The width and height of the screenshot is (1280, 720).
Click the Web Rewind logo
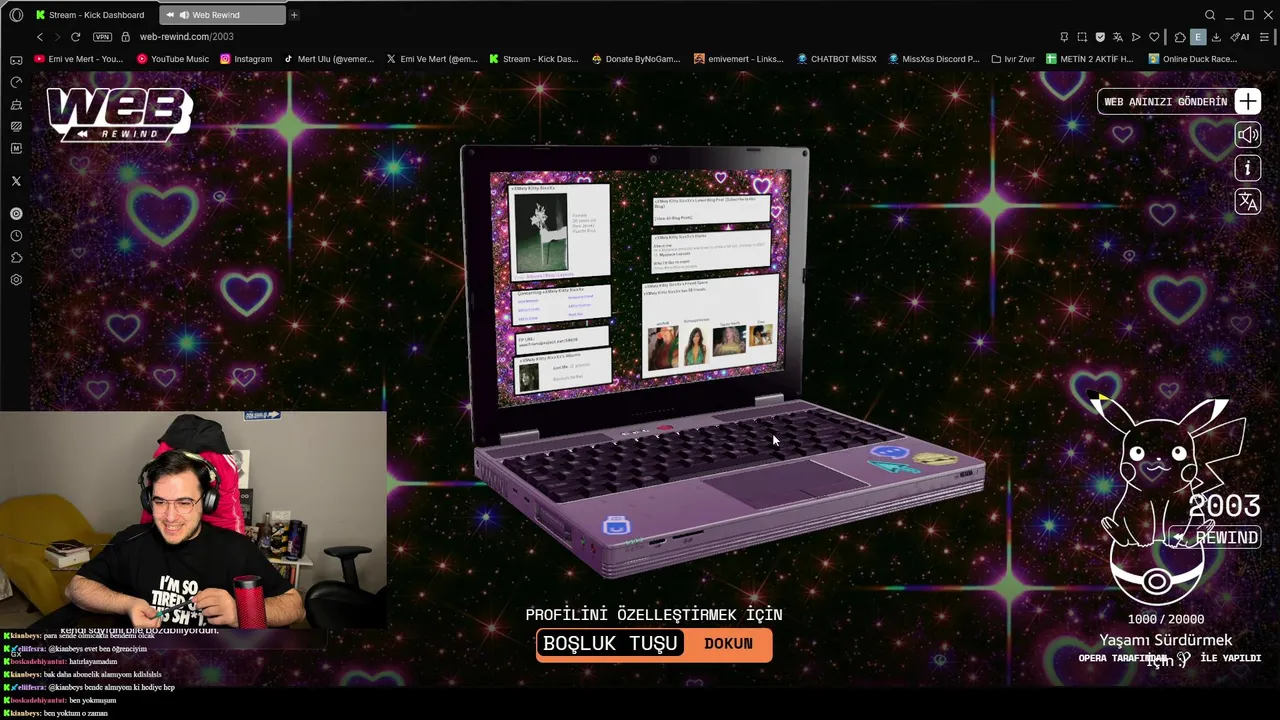click(x=119, y=114)
